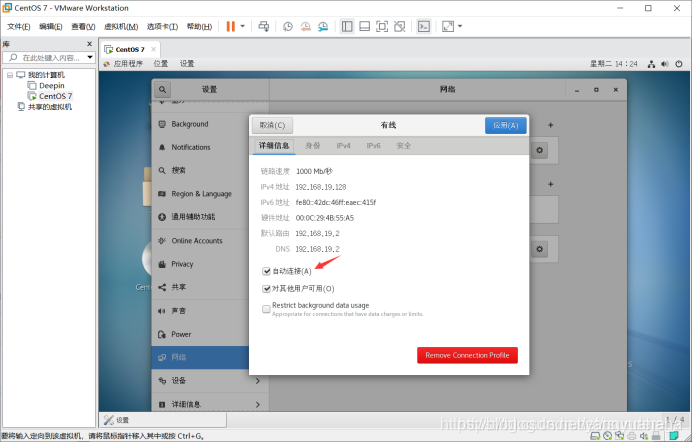Click the hard disk status icon
Screen dimensions: 692x443
(x=595, y=436)
